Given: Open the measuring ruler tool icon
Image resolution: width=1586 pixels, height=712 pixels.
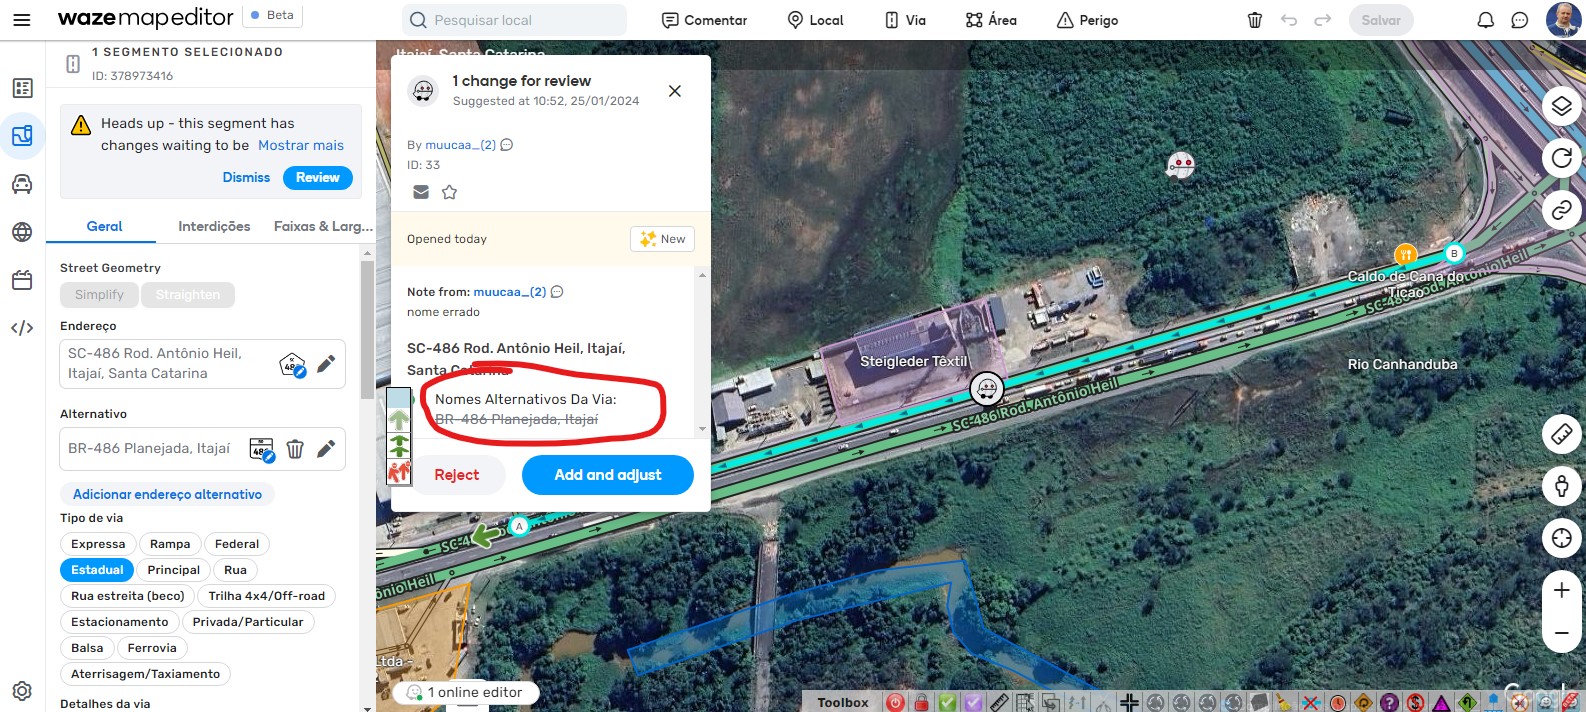Looking at the screenshot, I should (x=1561, y=434).
